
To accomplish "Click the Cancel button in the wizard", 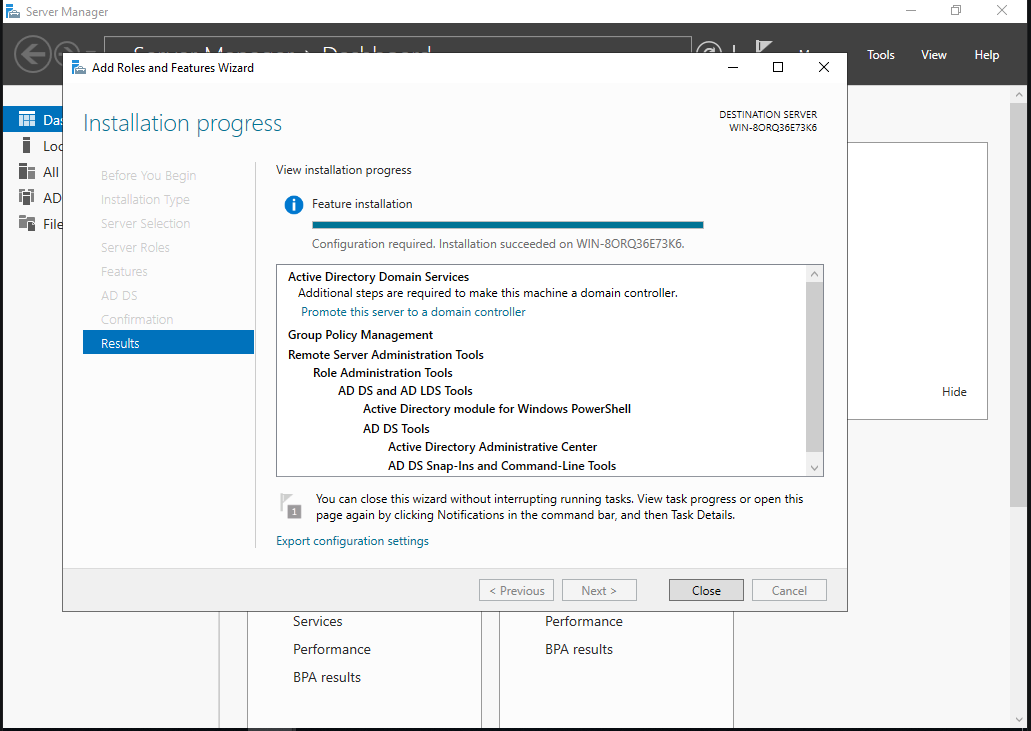I will [x=789, y=590].
